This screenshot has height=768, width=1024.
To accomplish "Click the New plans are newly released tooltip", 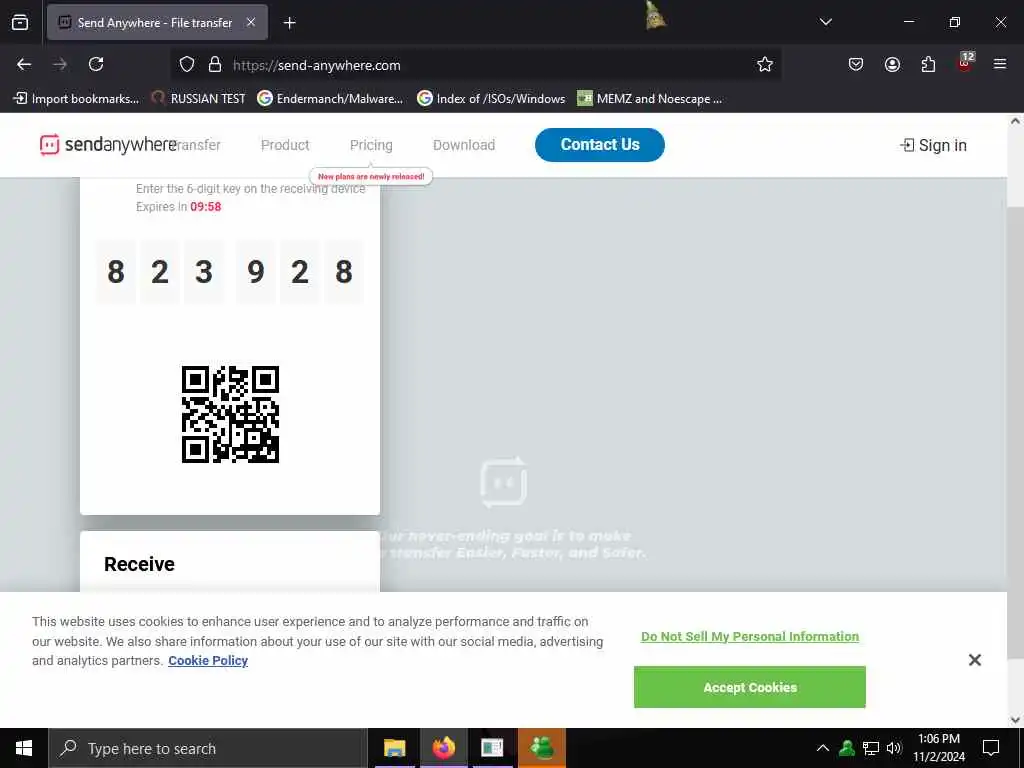I will click(371, 176).
